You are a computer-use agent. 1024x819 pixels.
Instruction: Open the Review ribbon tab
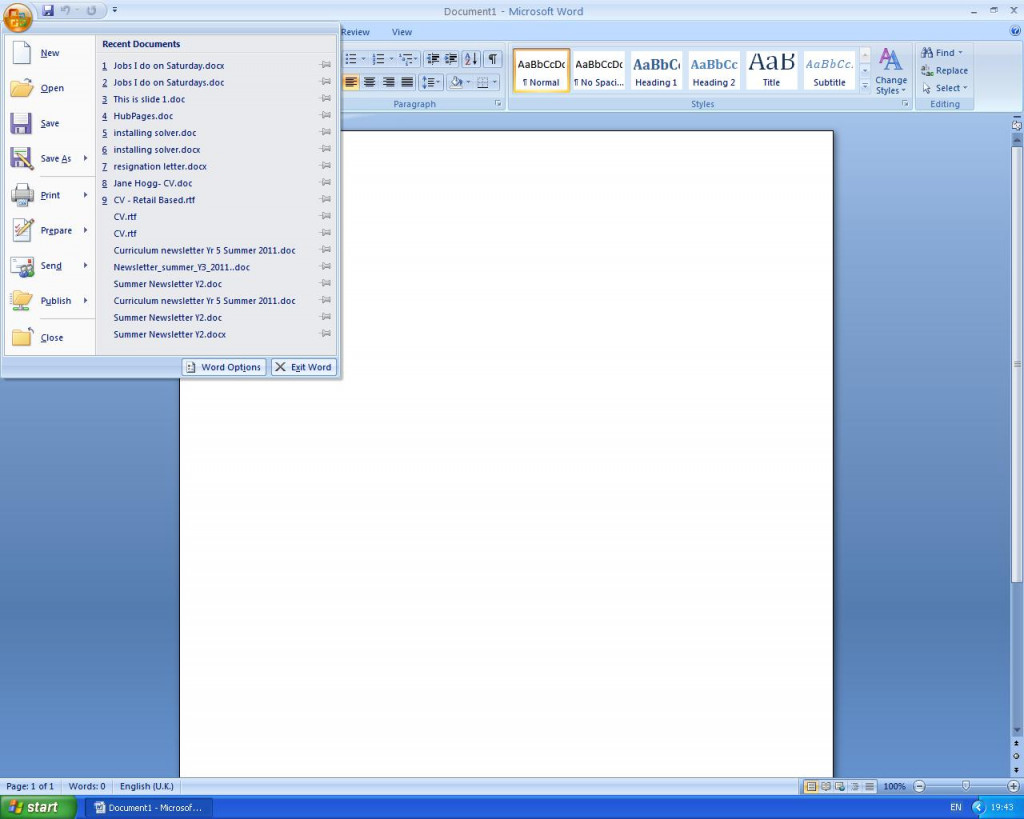click(355, 31)
